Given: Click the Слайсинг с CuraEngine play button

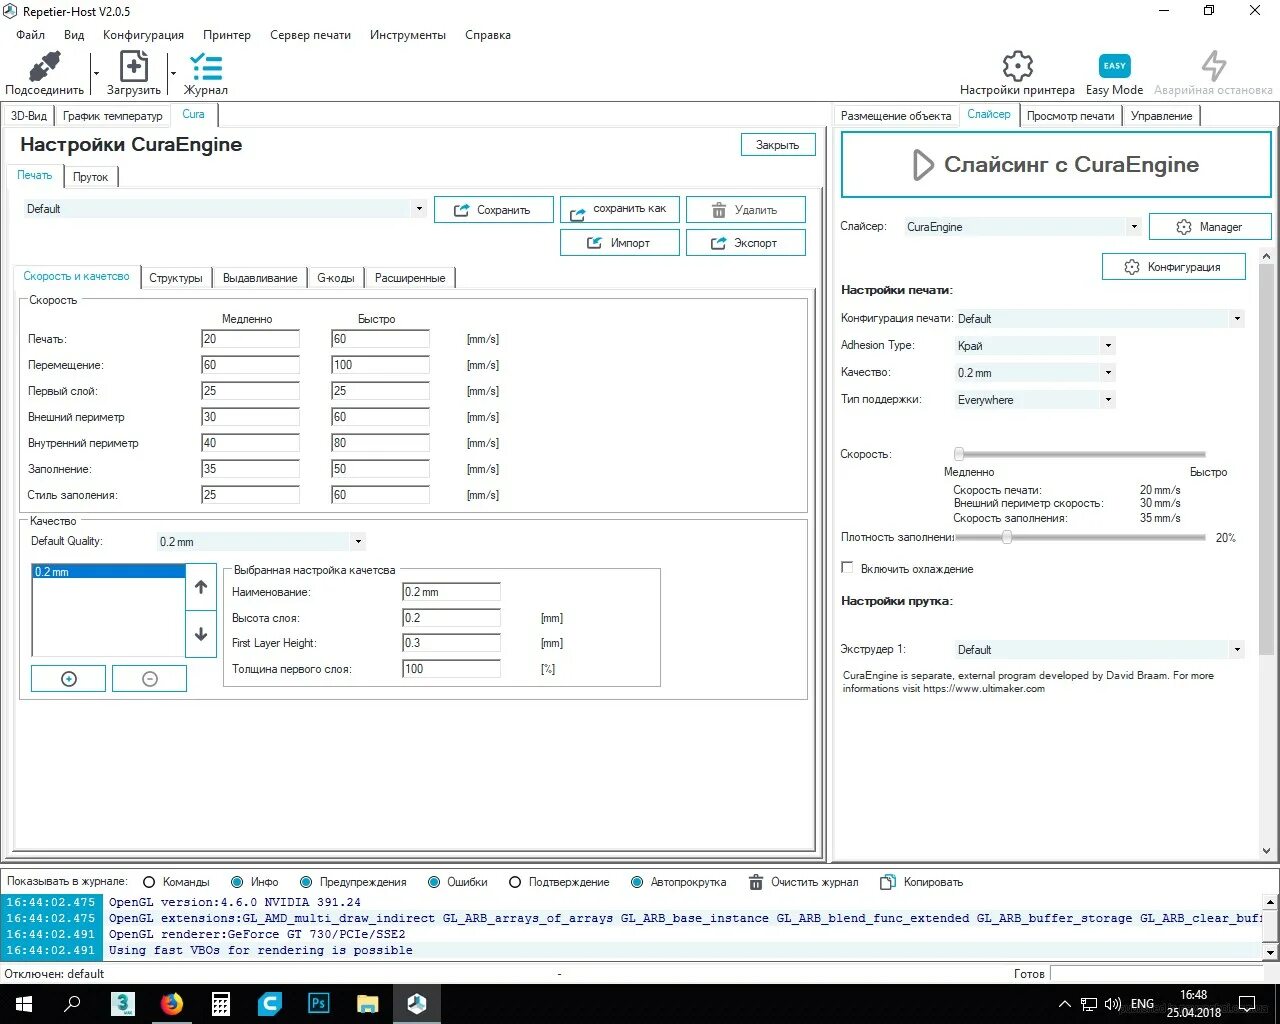Looking at the screenshot, I should pyautogui.click(x=1056, y=165).
